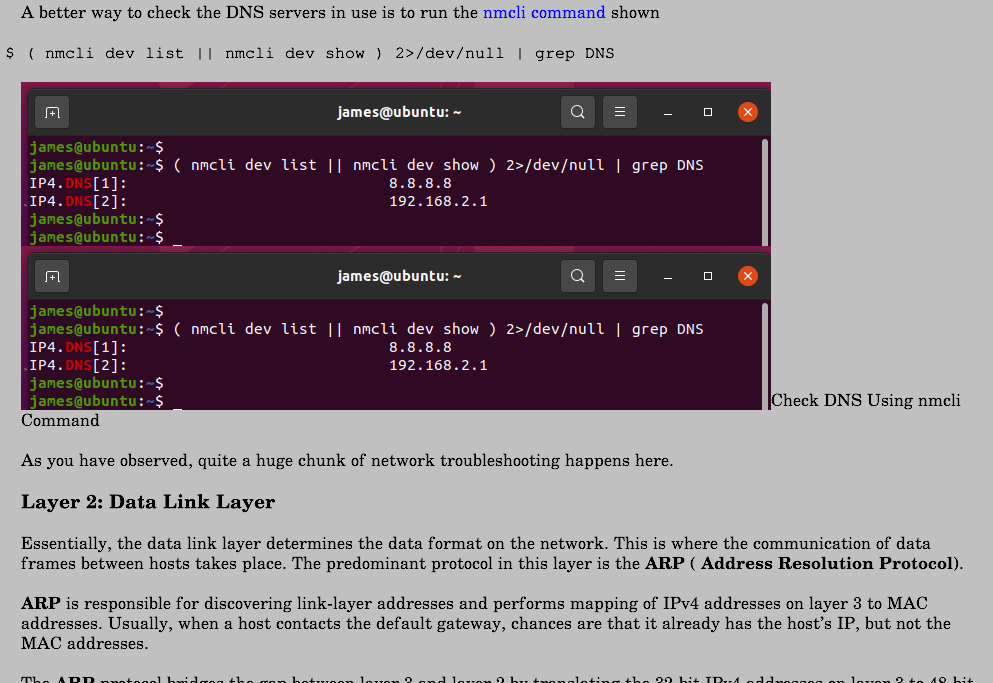Click search icon in lower terminal image

tap(578, 276)
